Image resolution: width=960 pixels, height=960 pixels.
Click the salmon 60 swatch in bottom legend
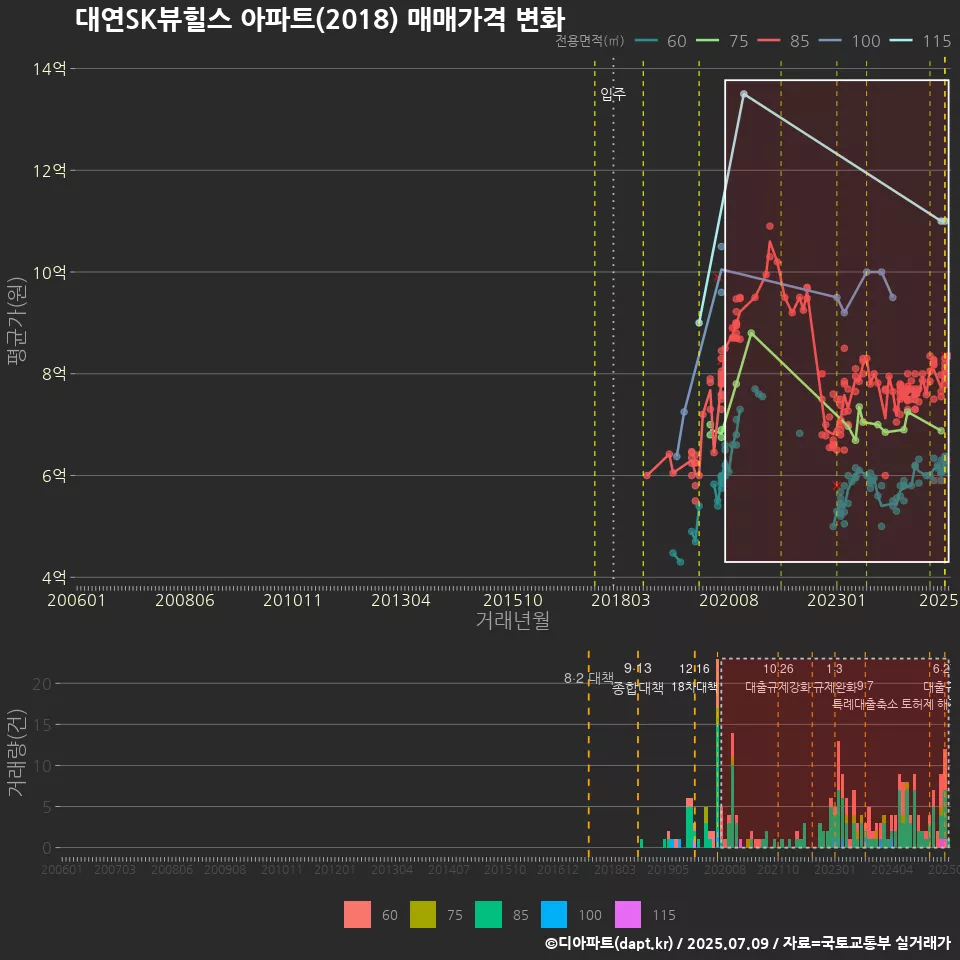(x=357, y=915)
